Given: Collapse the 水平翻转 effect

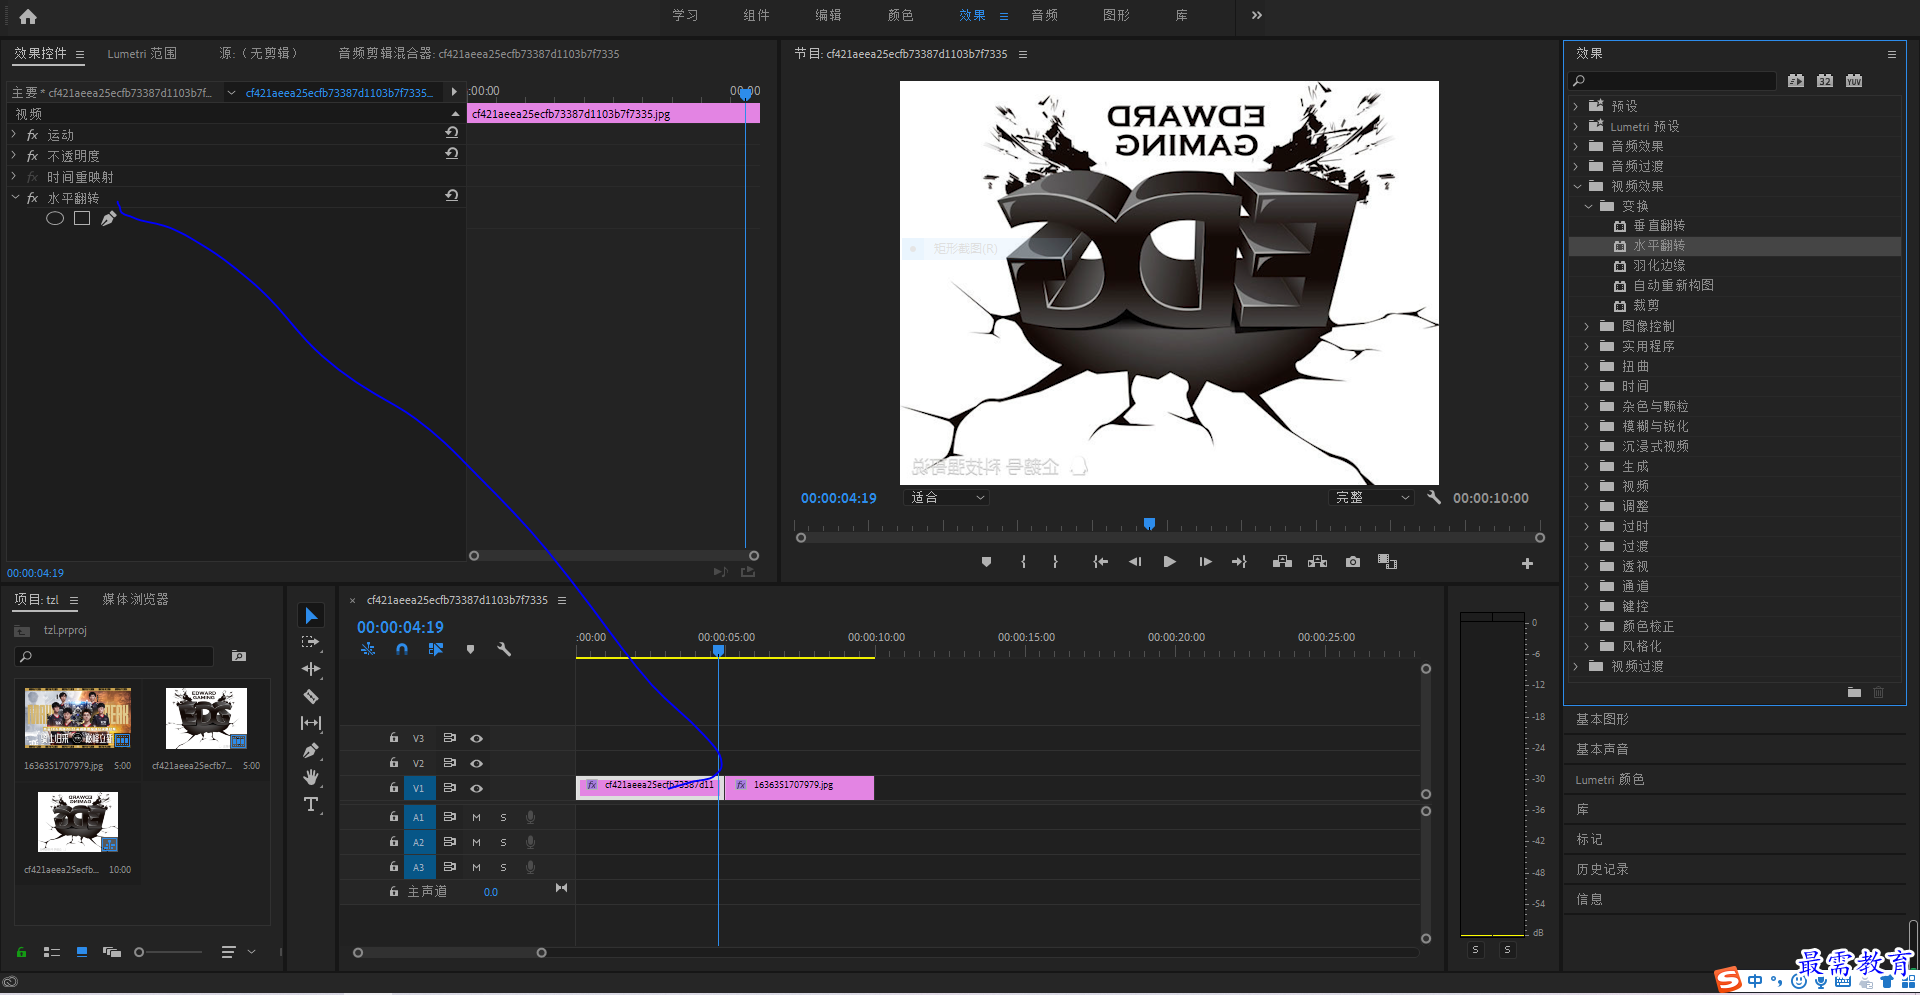Looking at the screenshot, I should click(x=15, y=197).
